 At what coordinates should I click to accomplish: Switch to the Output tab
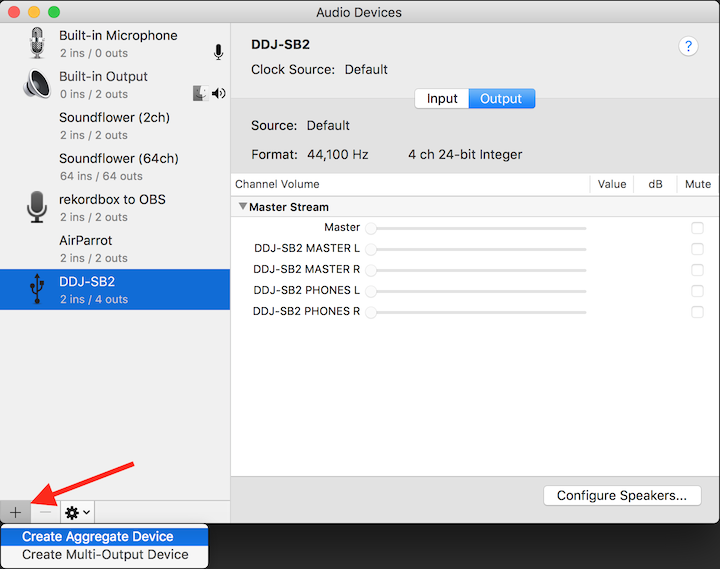(501, 99)
